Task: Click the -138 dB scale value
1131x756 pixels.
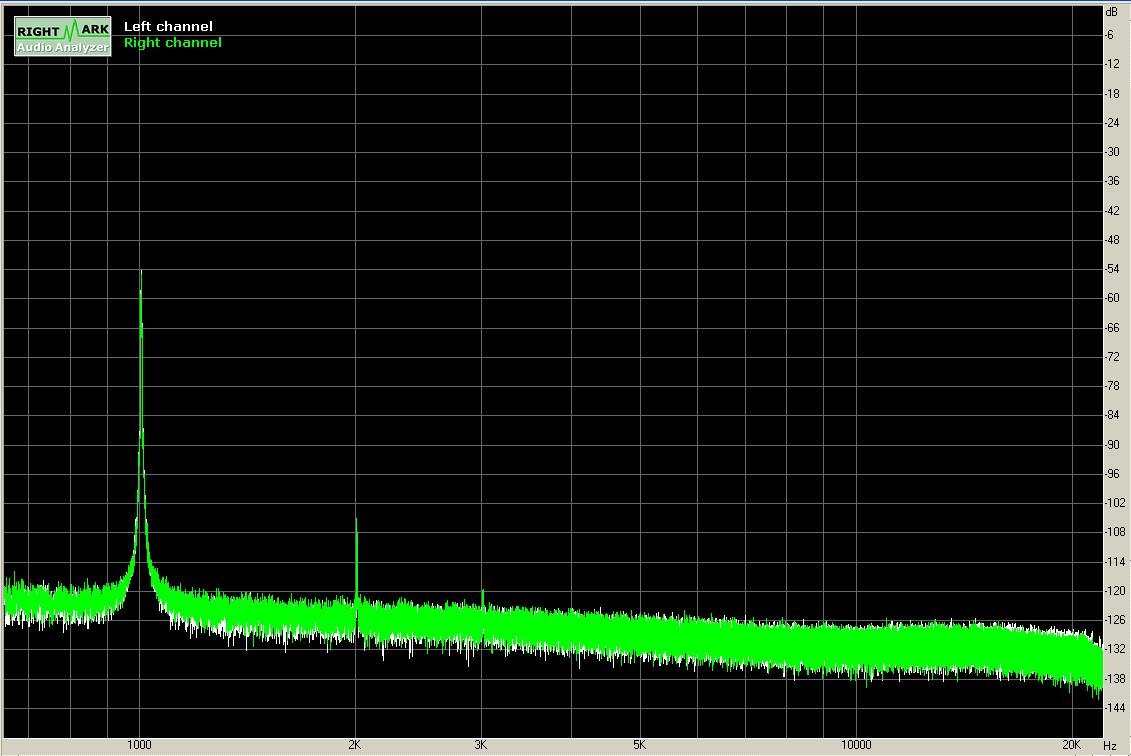Action: 1115,679
